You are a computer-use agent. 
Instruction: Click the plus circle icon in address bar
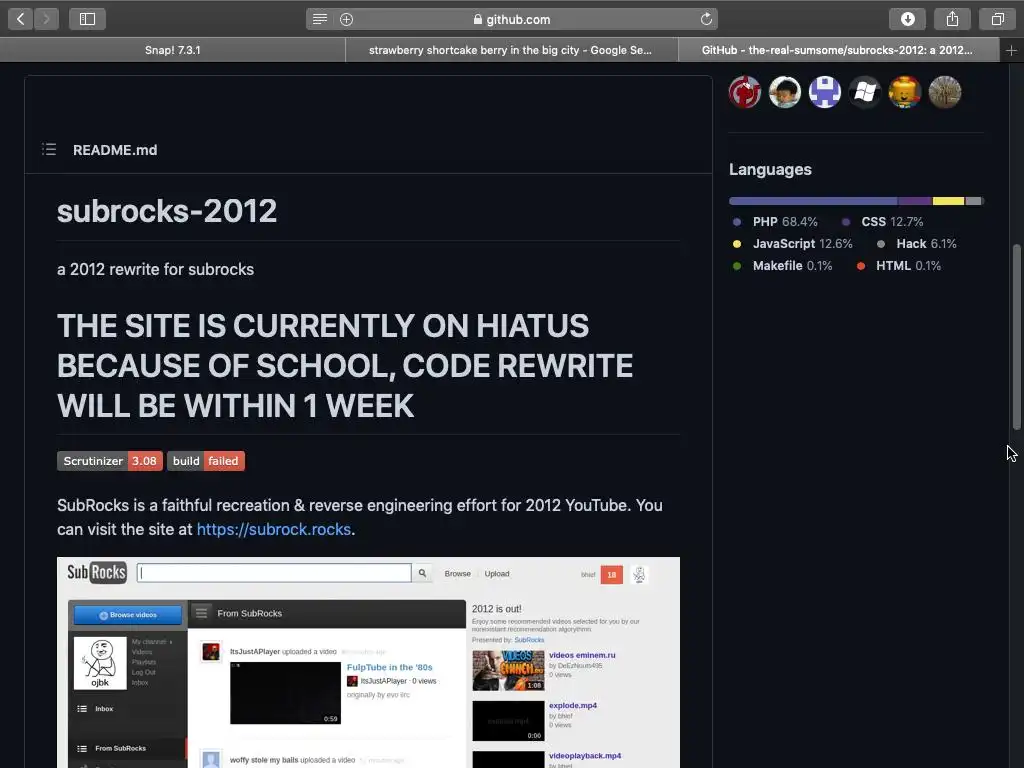point(347,20)
